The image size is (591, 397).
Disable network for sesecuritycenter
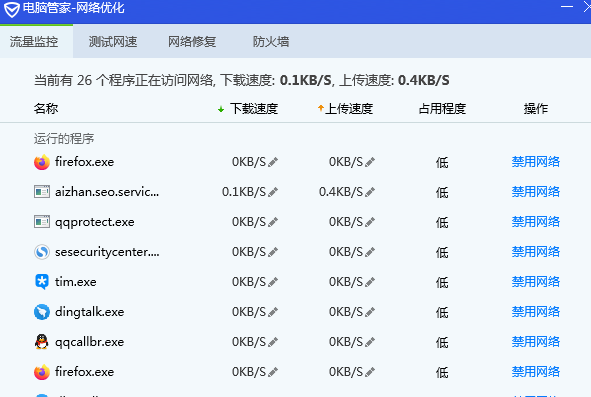click(x=536, y=251)
